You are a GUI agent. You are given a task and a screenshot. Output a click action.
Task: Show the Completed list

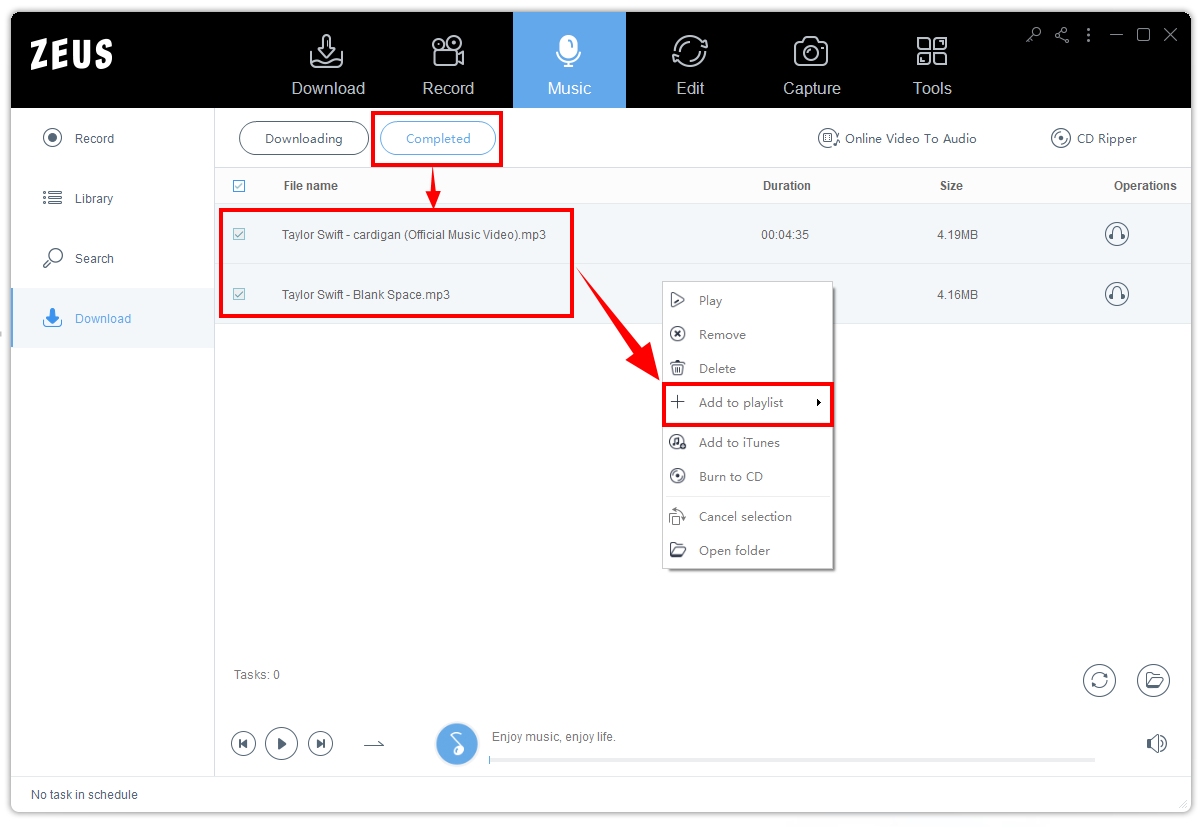coord(438,139)
